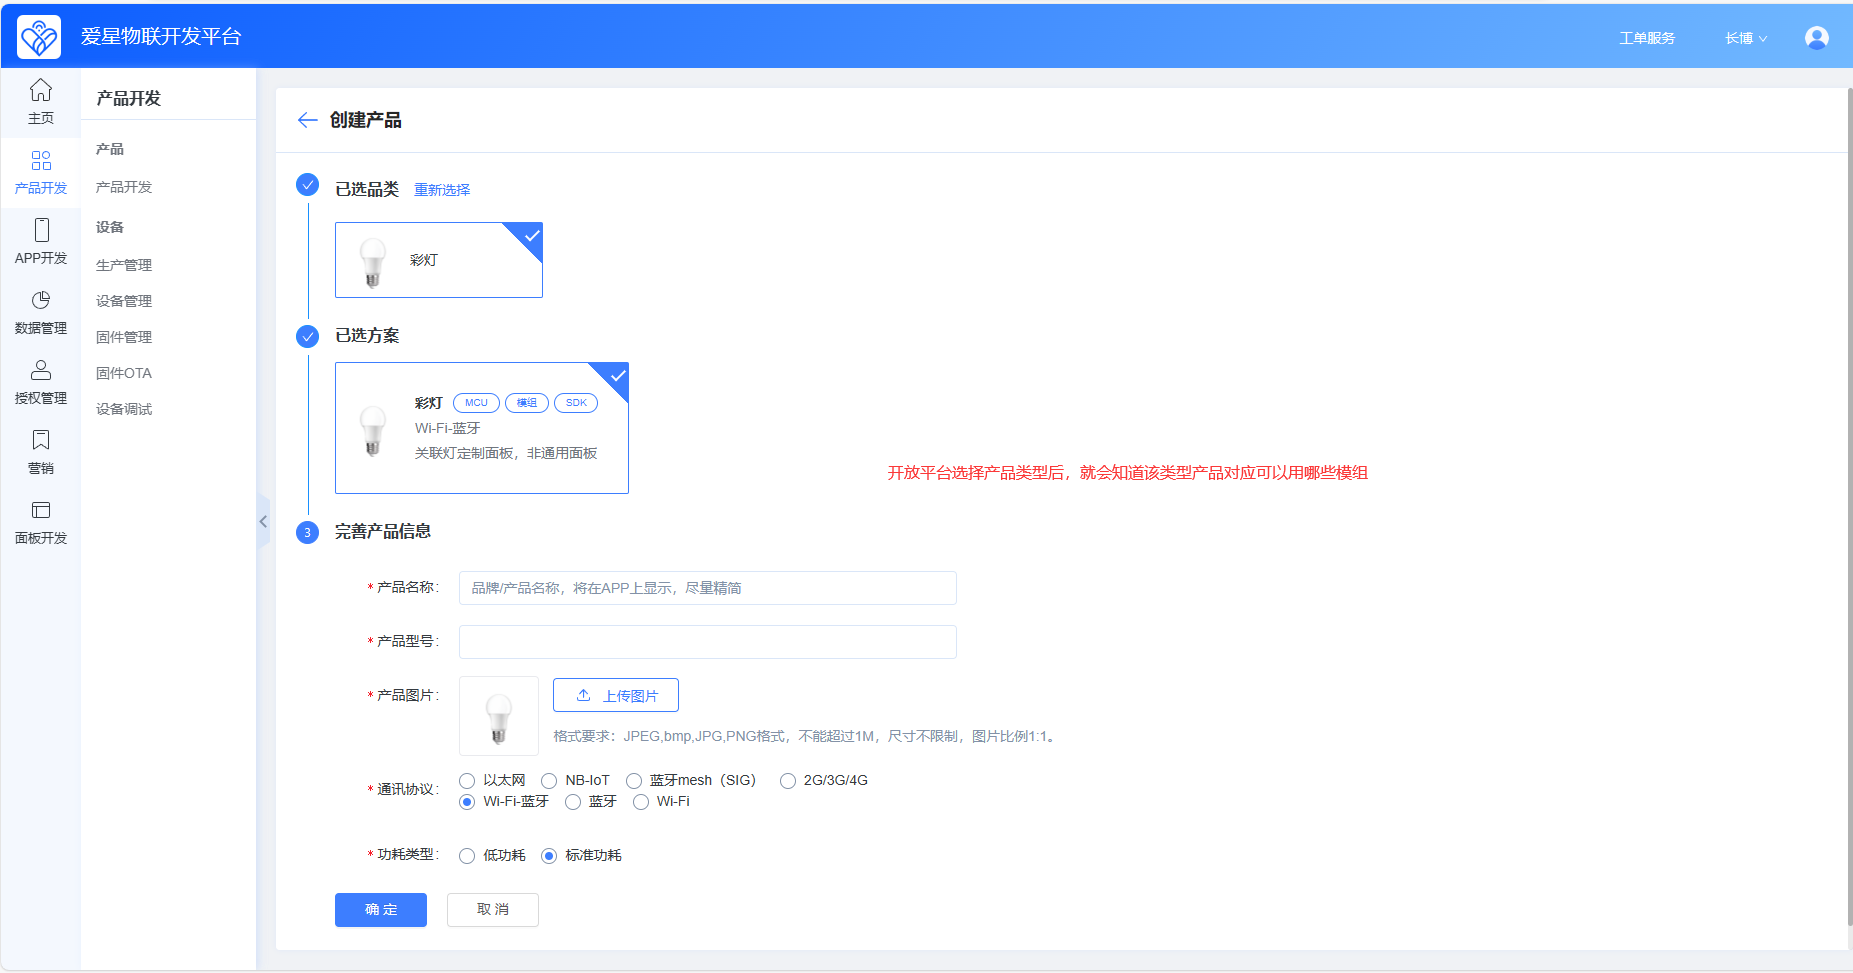Viewport: 1853px width, 973px height.
Task: Choose the 标准功耗 power type radio
Action: coord(549,856)
